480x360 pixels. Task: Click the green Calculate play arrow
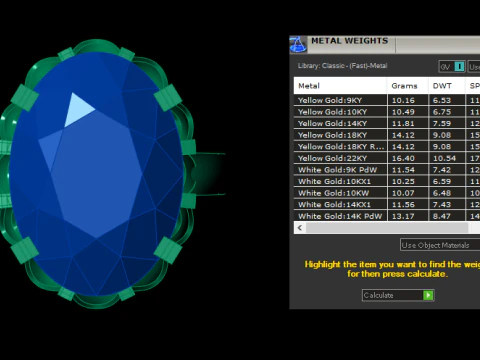click(x=428, y=295)
